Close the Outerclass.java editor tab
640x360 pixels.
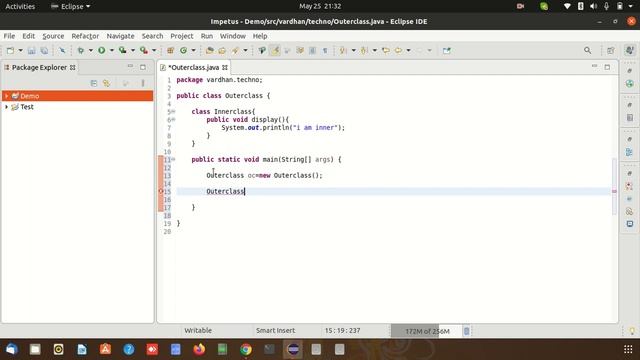click(x=225, y=67)
